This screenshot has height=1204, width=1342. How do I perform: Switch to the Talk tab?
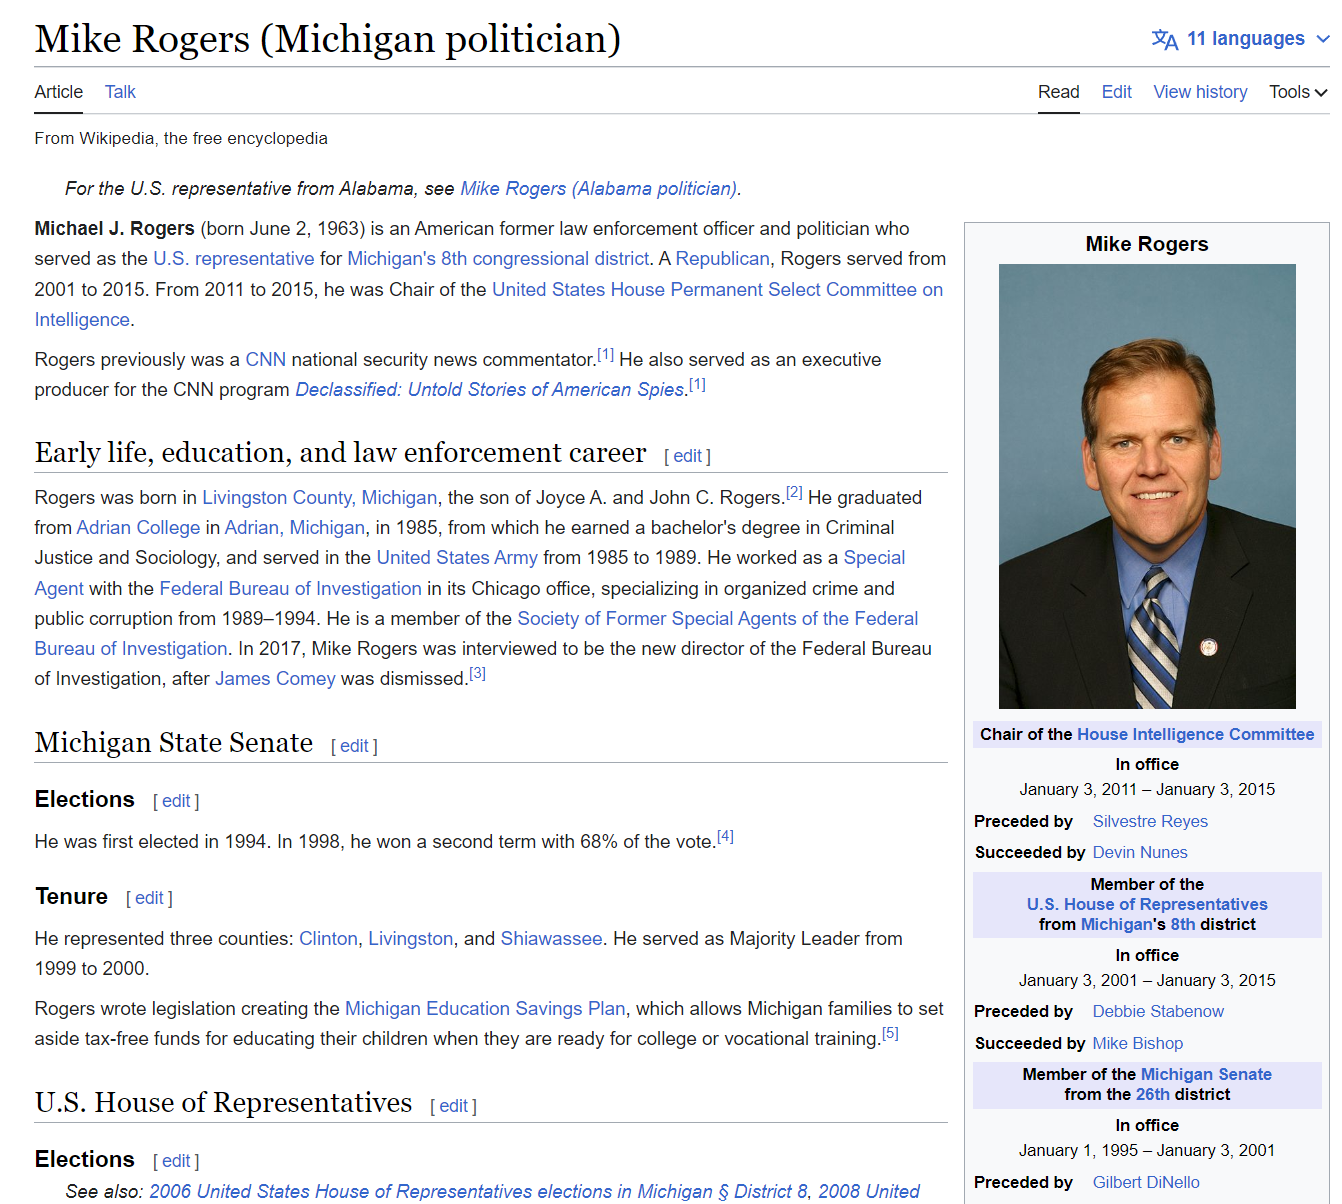pos(120,92)
